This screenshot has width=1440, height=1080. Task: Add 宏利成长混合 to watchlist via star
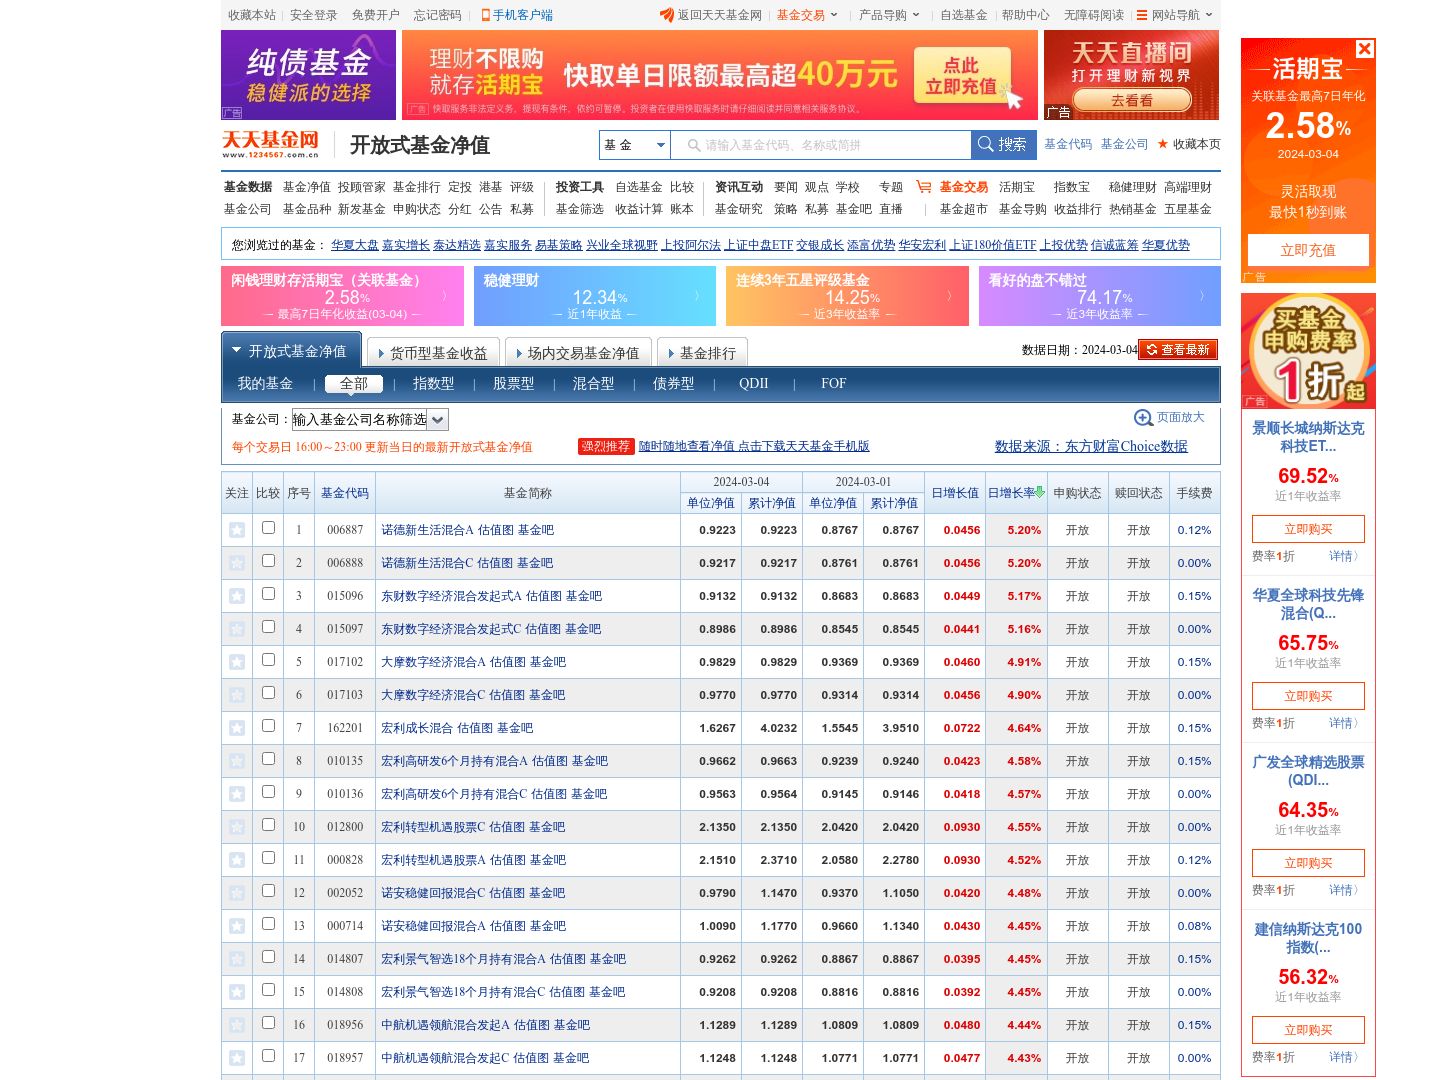coord(237,728)
